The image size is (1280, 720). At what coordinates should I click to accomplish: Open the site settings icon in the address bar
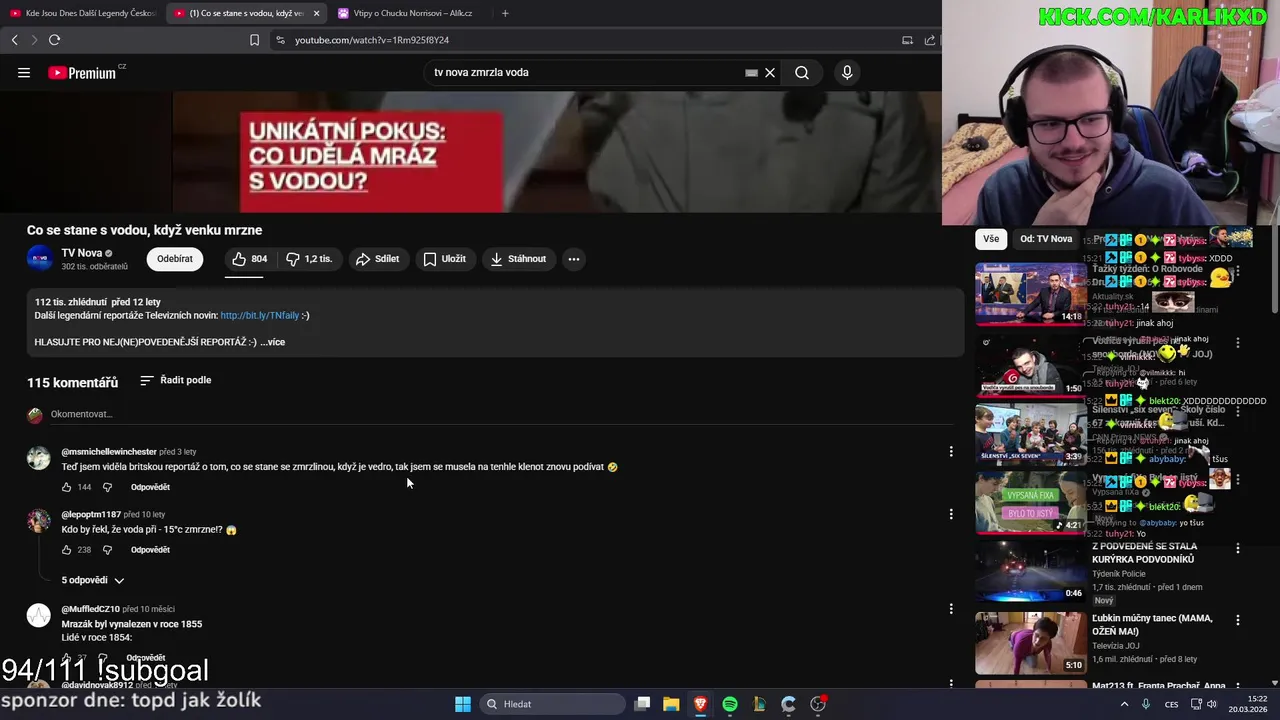280,40
